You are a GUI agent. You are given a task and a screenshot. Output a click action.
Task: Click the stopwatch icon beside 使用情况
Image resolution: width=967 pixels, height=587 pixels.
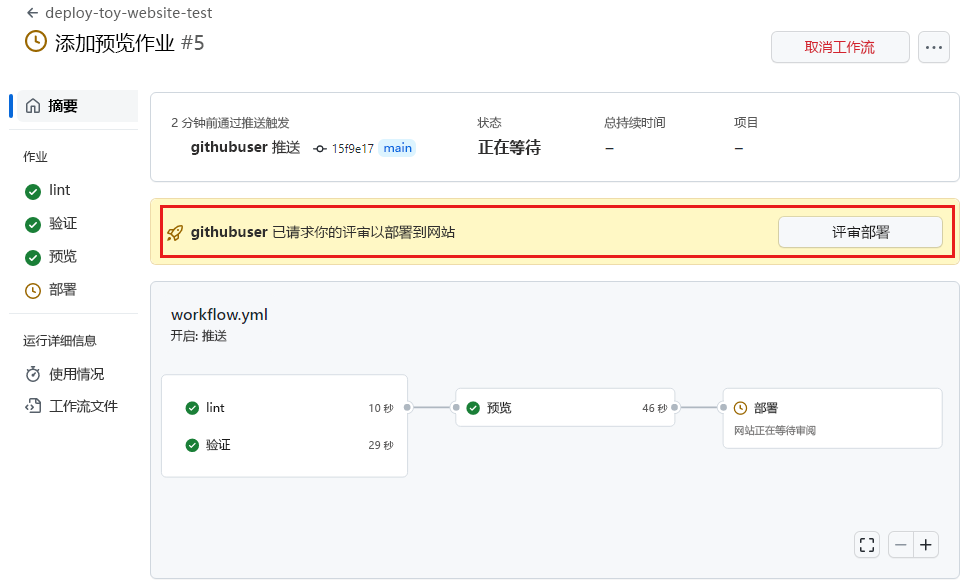click(33, 374)
